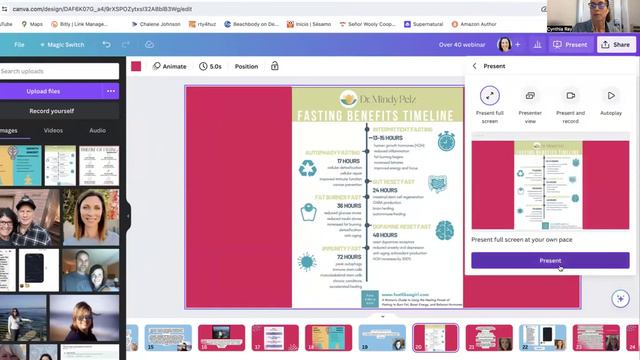Click the Present button in header

coord(570,44)
